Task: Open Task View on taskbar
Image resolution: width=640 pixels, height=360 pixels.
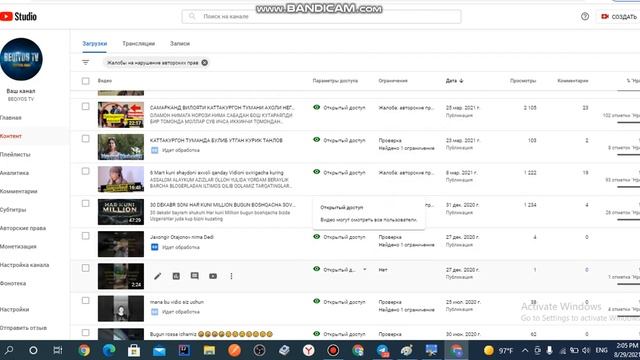Action: [x=58, y=350]
